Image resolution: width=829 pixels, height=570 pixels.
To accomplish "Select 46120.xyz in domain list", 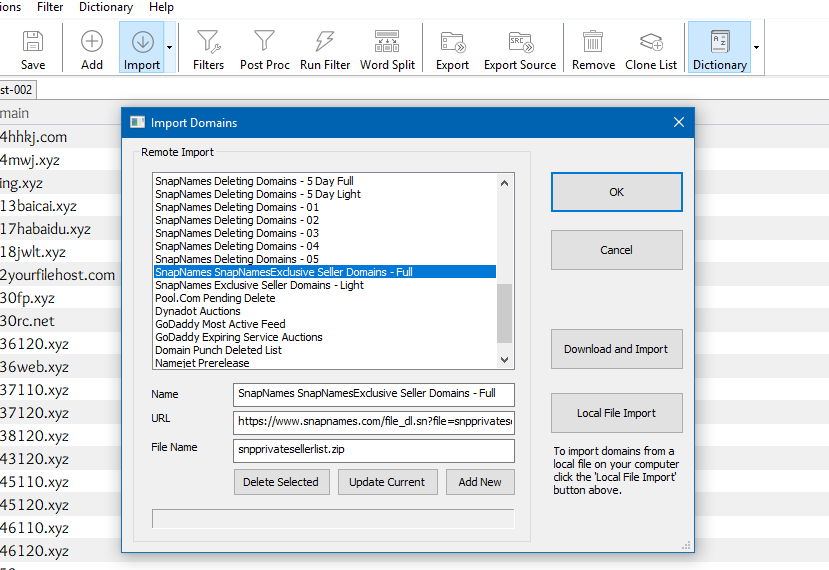I will [34, 551].
